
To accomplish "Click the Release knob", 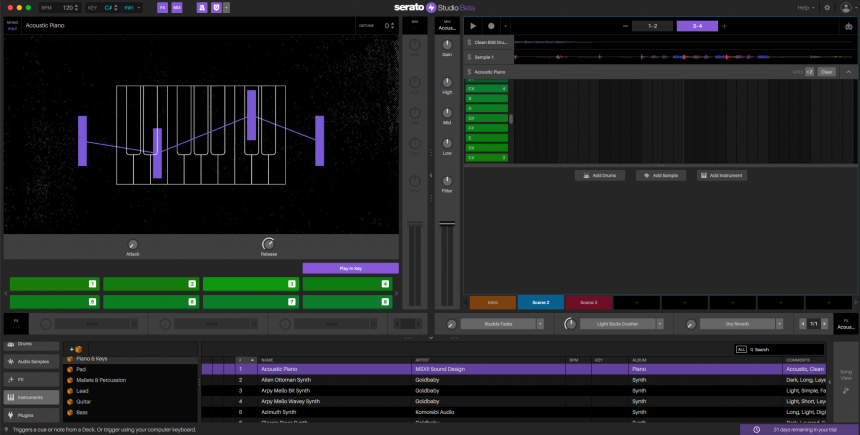I will (x=268, y=244).
